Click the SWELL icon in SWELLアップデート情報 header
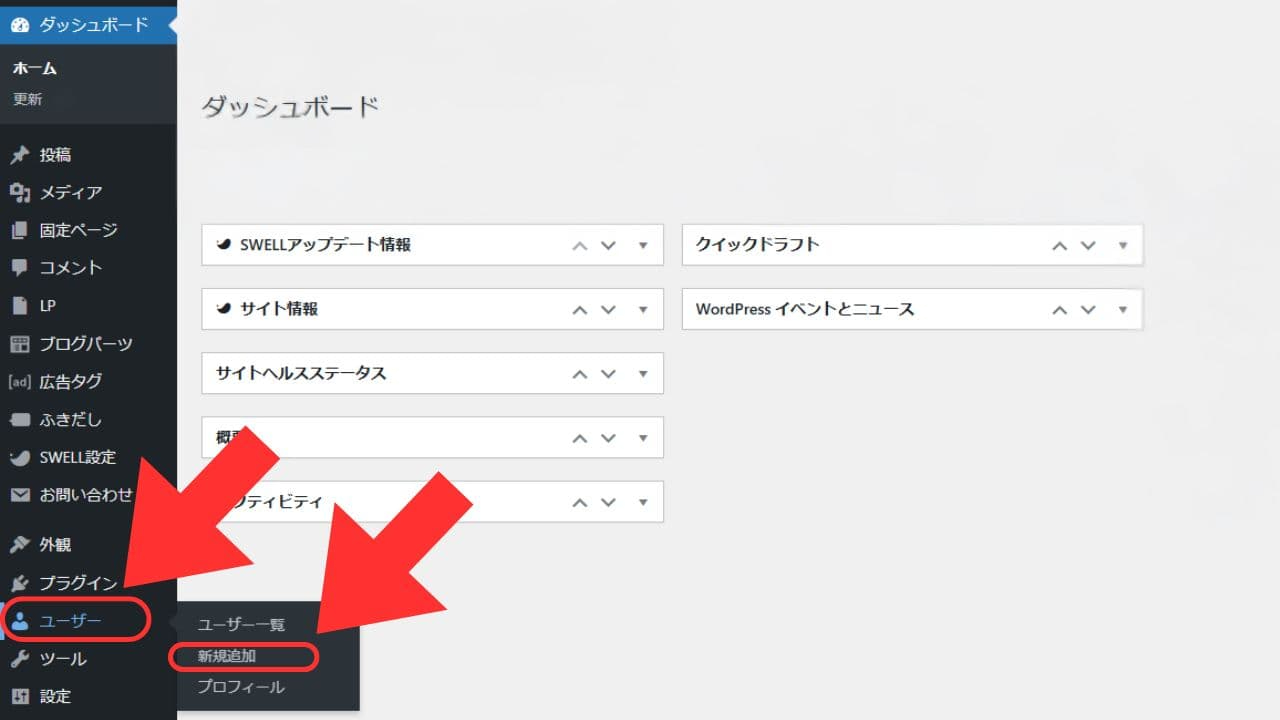 coord(225,244)
